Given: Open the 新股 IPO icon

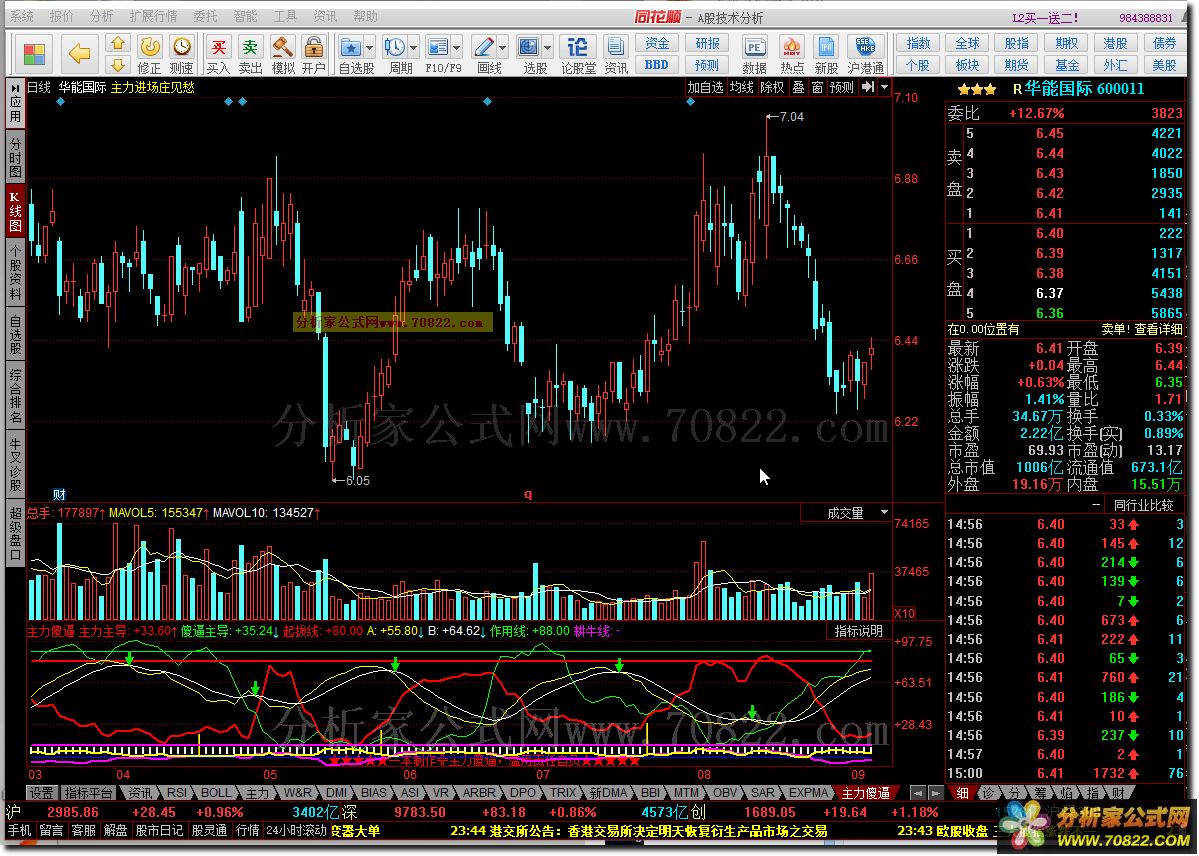Looking at the screenshot, I should pos(826,47).
